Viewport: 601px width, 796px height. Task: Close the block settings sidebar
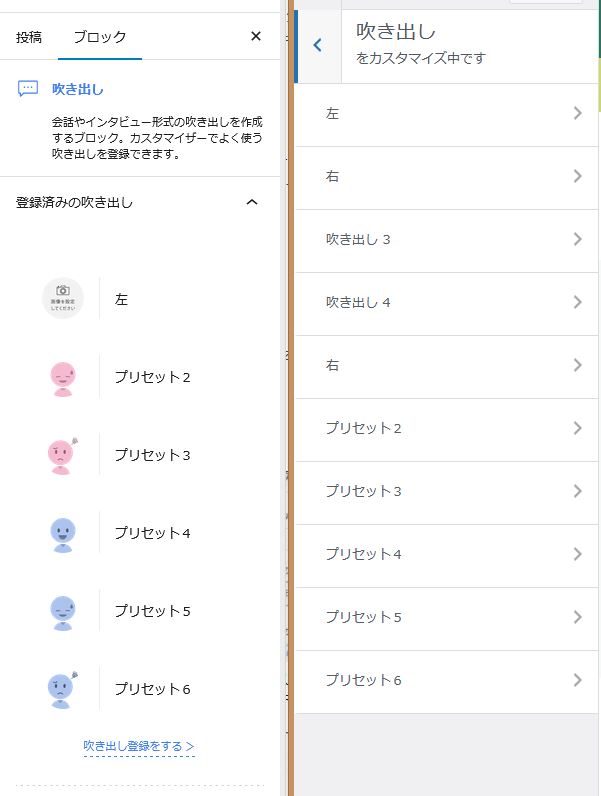pos(255,36)
